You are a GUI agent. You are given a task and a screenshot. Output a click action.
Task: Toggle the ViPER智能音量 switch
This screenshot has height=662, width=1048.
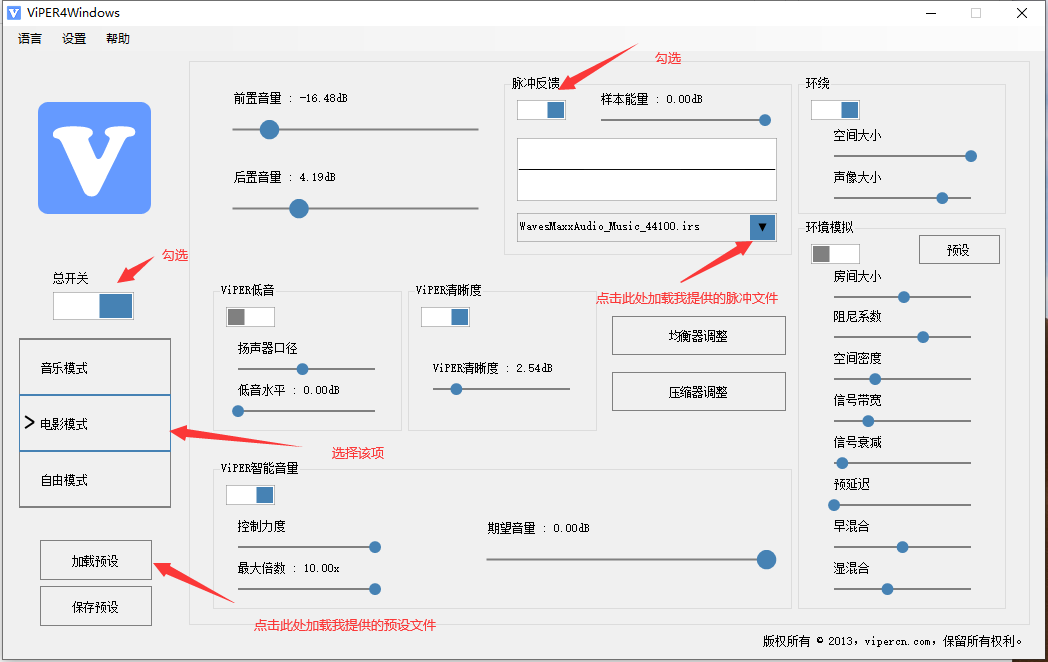coord(251,495)
